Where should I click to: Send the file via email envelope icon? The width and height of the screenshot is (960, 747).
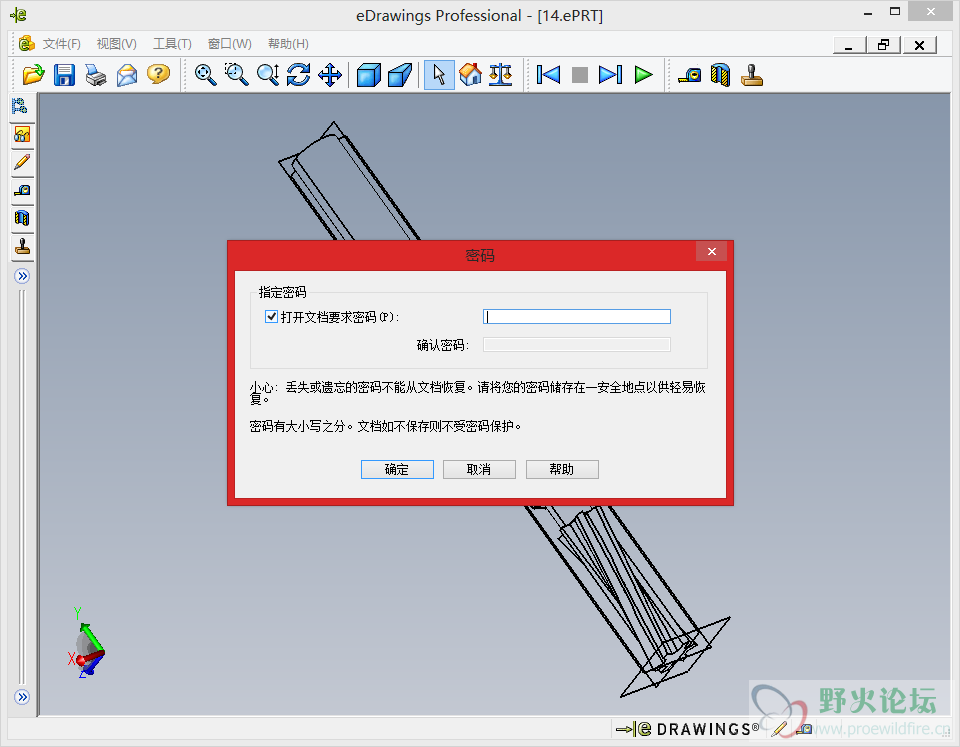pyautogui.click(x=127, y=75)
